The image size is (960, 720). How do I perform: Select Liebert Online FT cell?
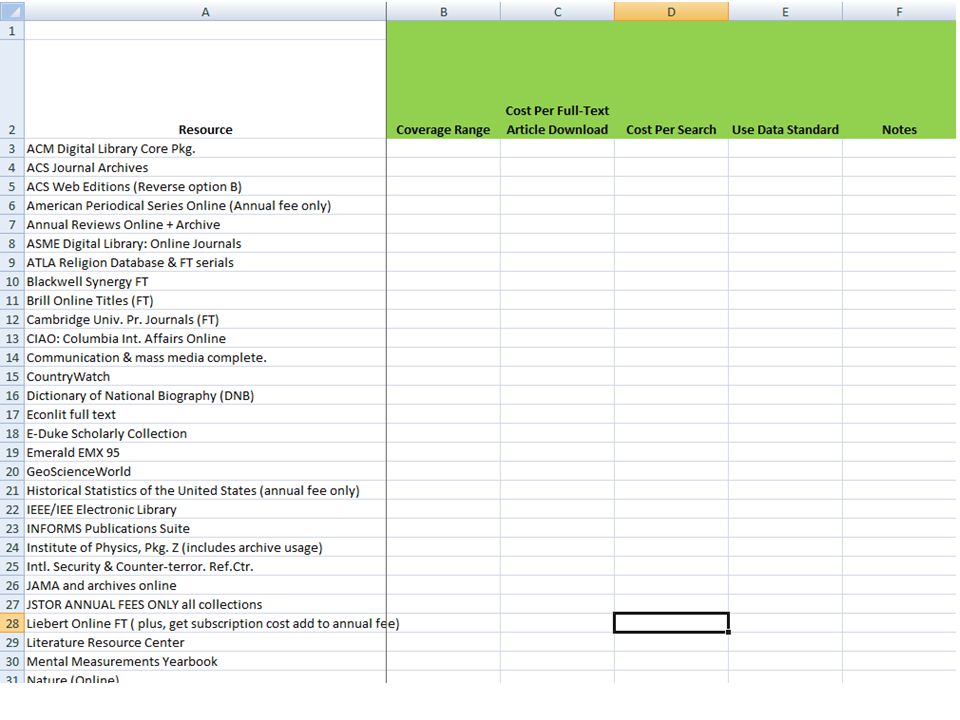pyautogui.click(x=205, y=623)
